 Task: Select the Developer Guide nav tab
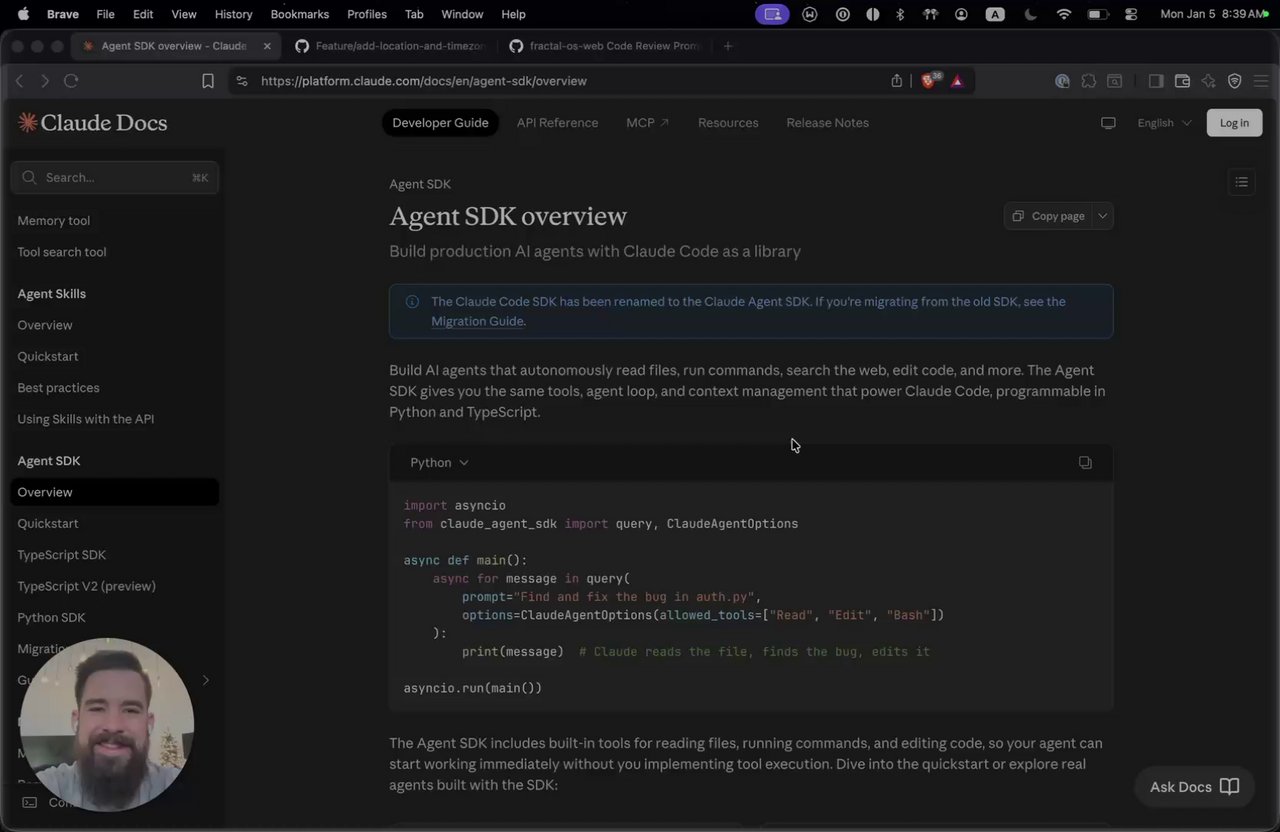click(440, 123)
